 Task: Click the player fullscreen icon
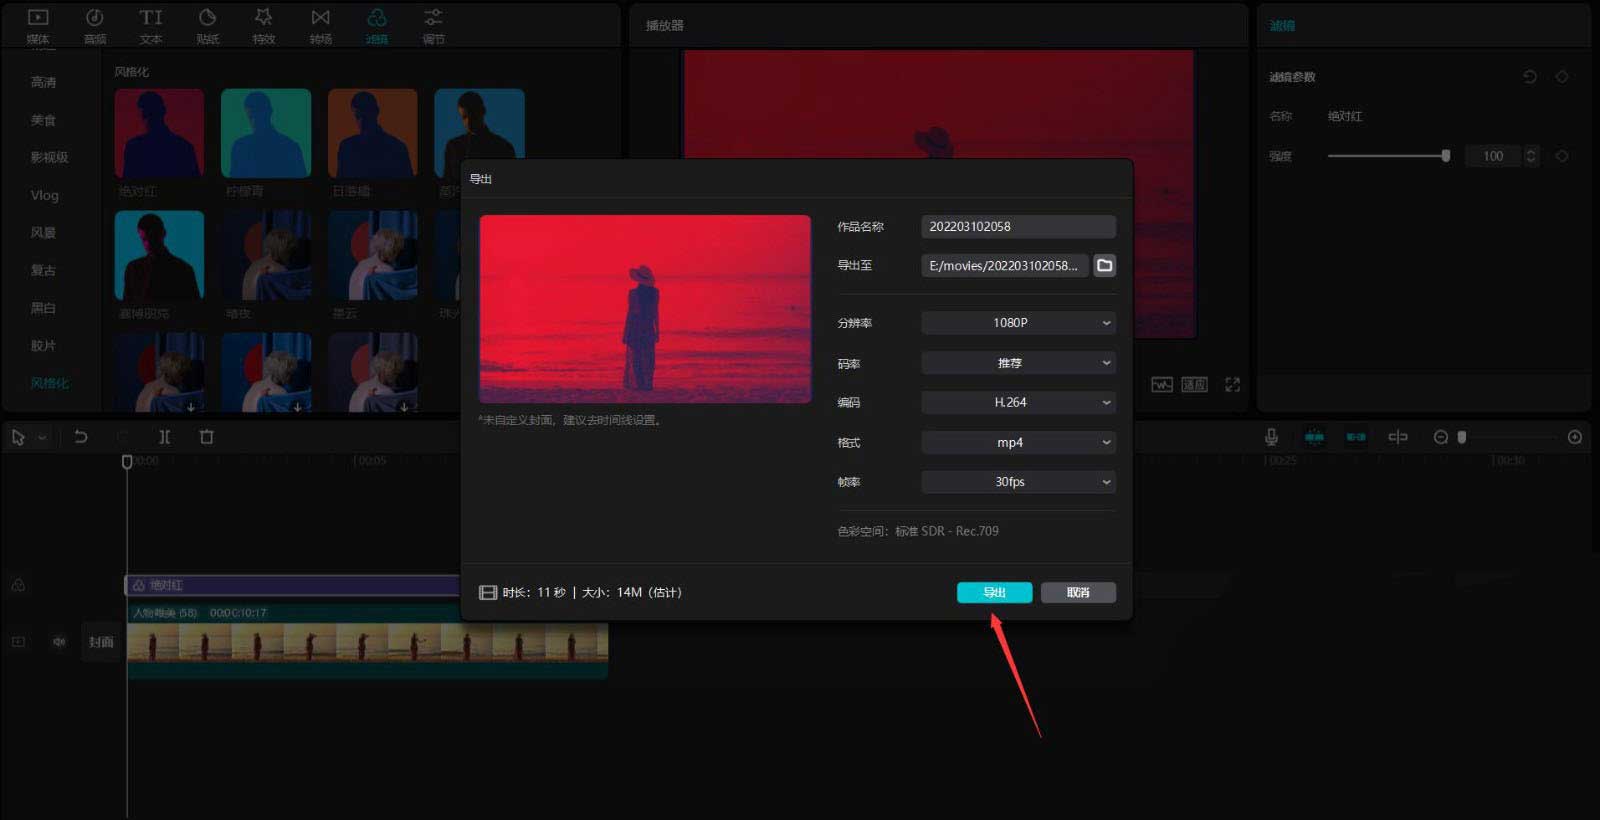tap(1232, 385)
